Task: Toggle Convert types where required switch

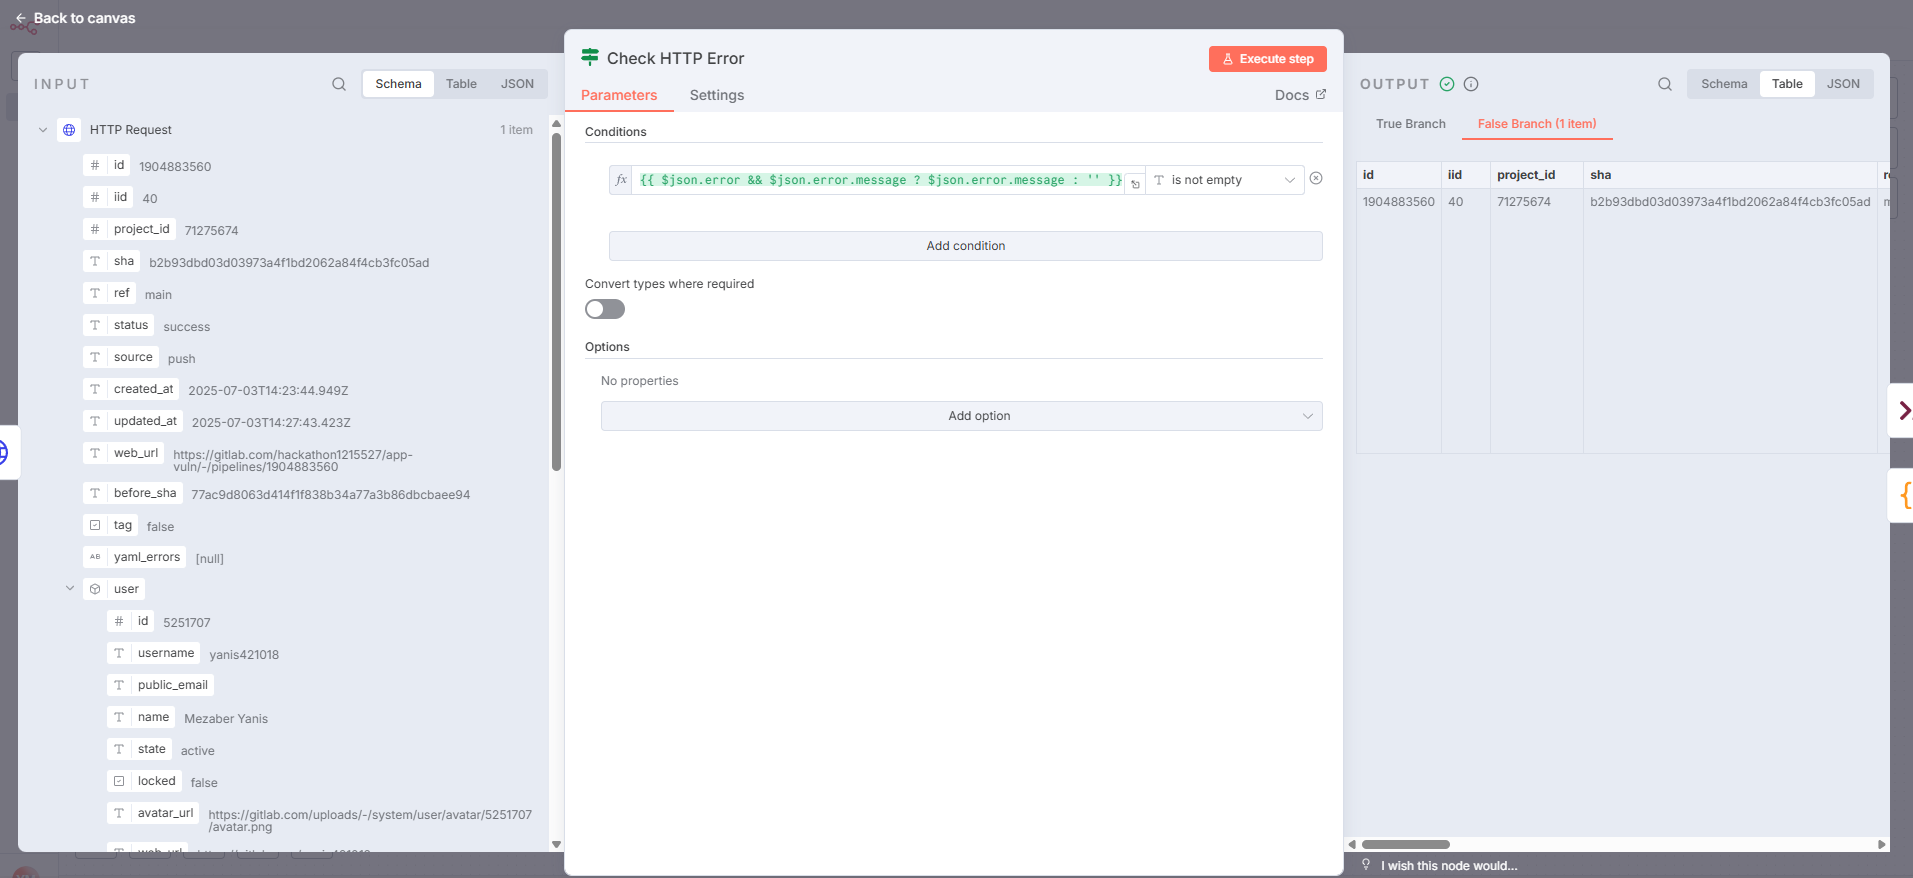Action: pos(605,309)
